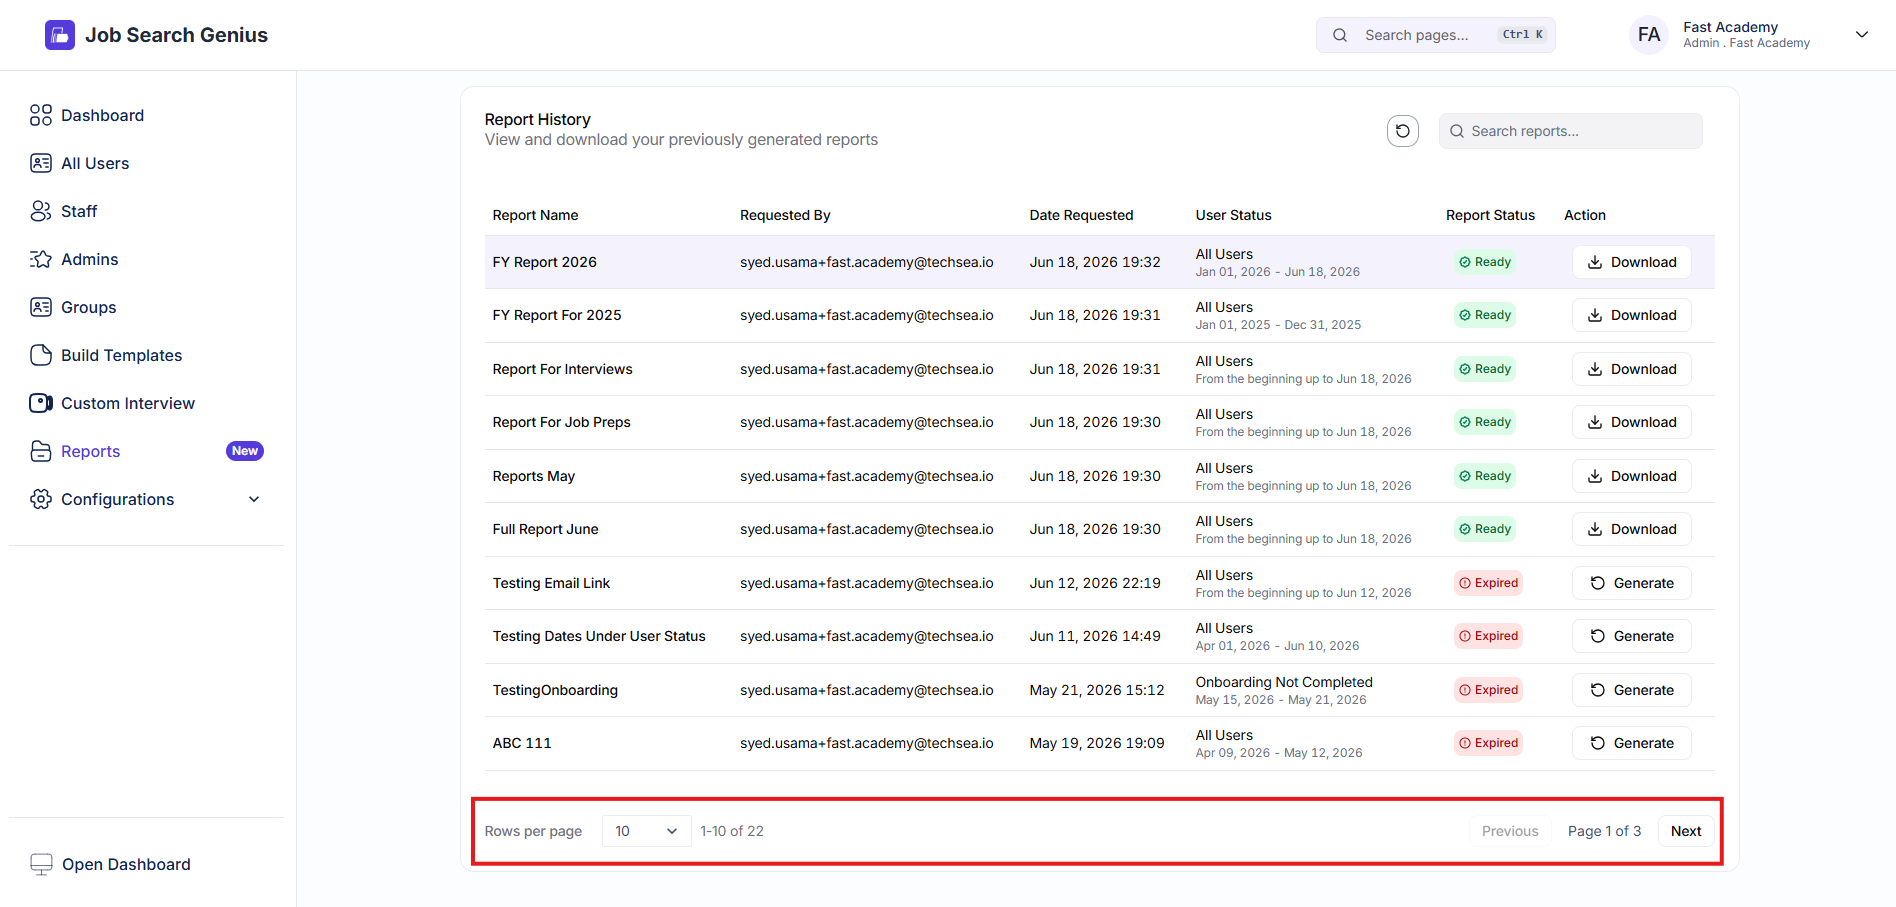Click the refresh report history icon
The width and height of the screenshot is (1896, 907).
point(1402,131)
